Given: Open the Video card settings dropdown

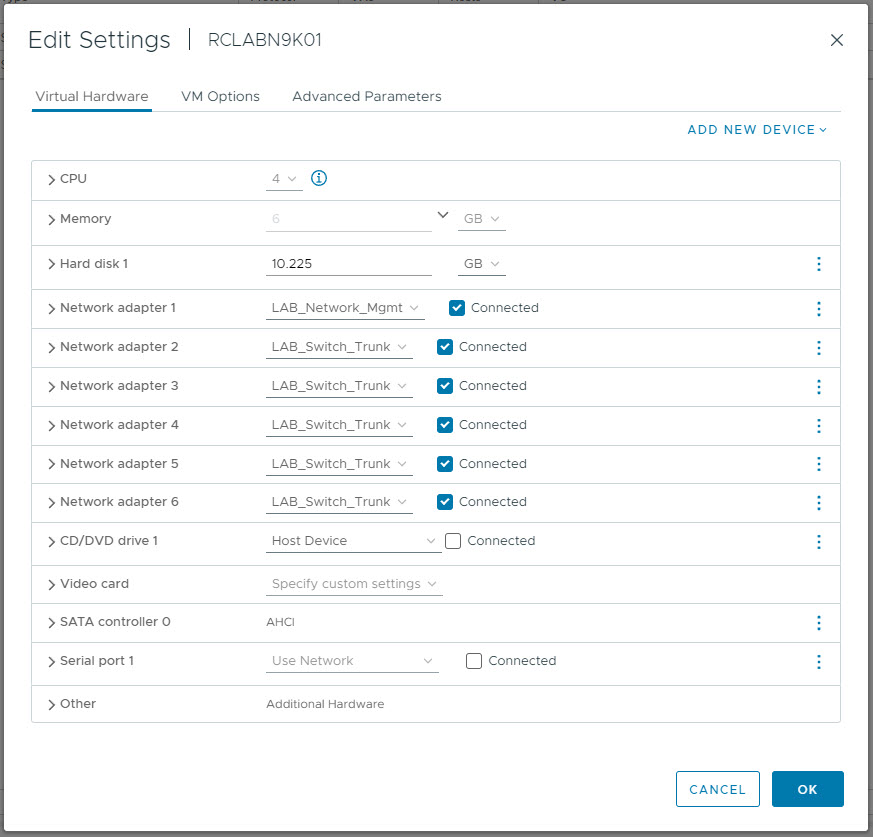Looking at the screenshot, I should pyautogui.click(x=354, y=584).
